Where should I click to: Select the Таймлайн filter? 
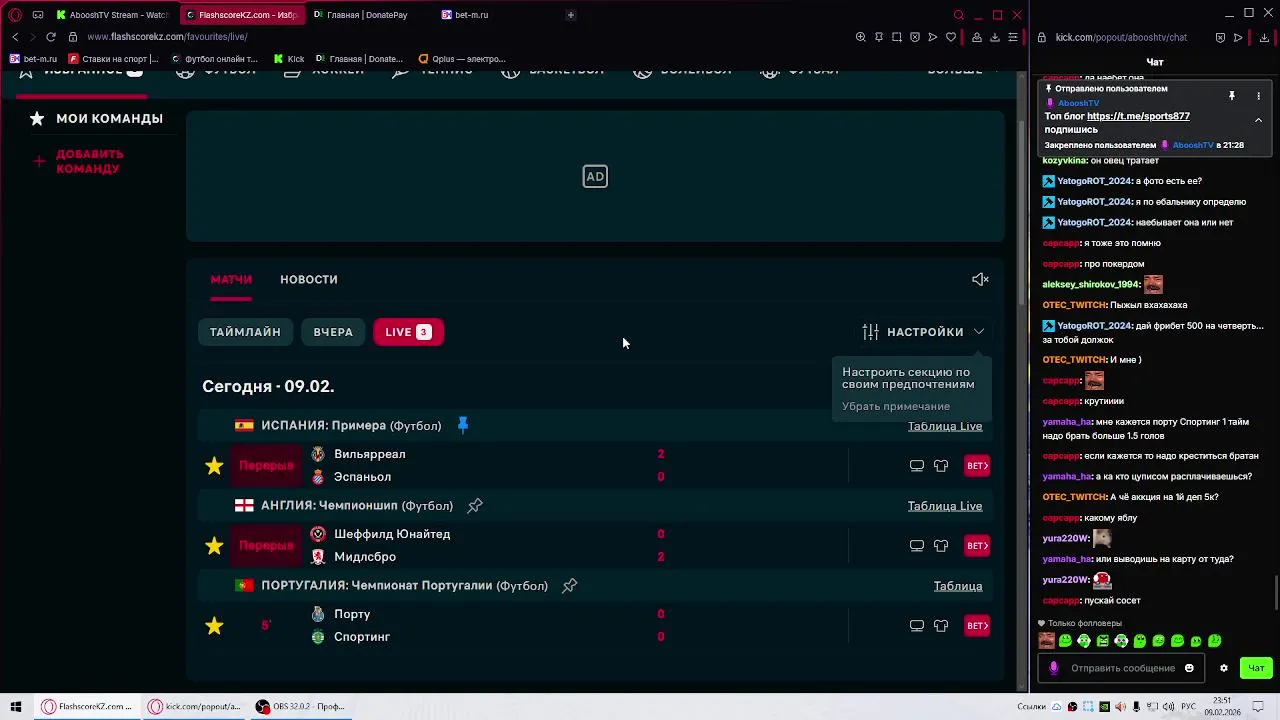(x=245, y=332)
